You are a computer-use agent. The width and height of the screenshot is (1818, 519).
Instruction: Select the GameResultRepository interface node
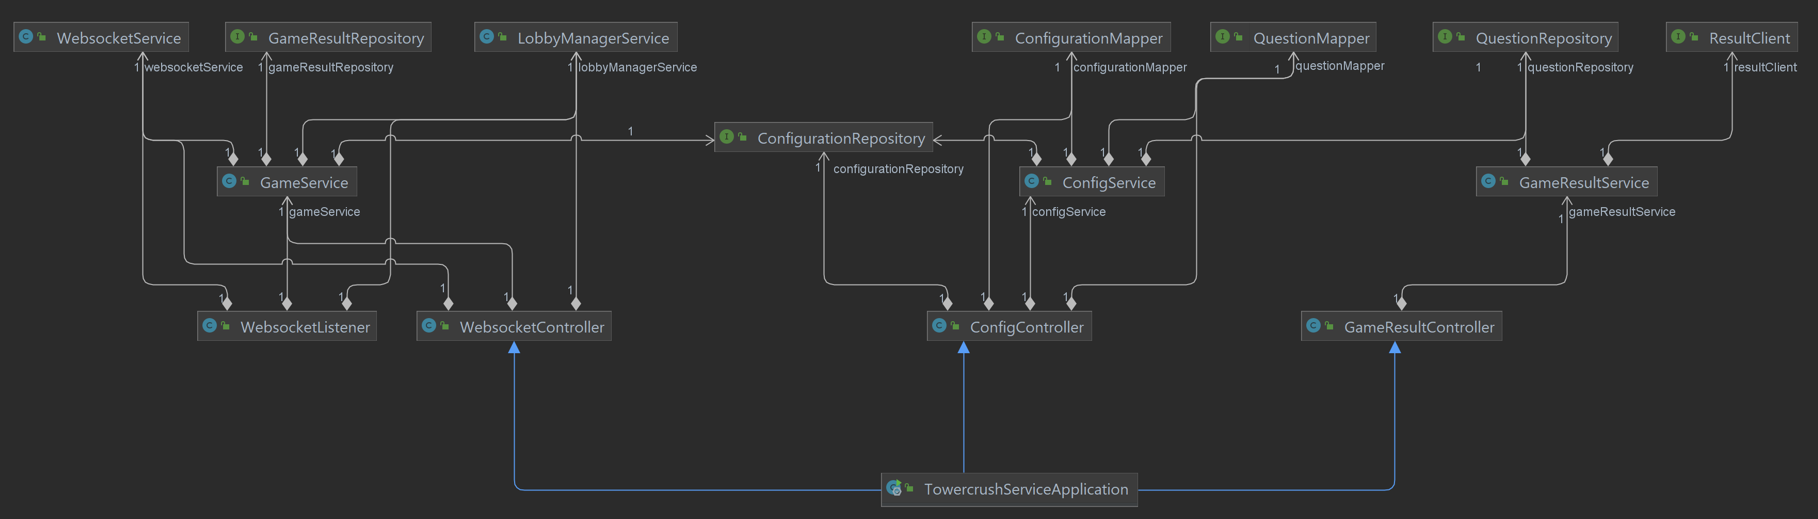pos(328,38)
